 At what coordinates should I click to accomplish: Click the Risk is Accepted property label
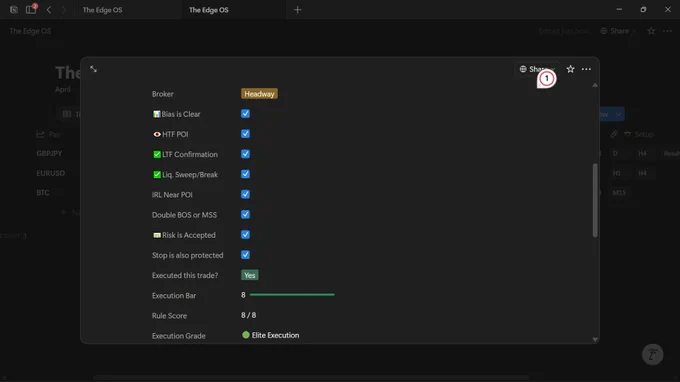click(184, 235)
